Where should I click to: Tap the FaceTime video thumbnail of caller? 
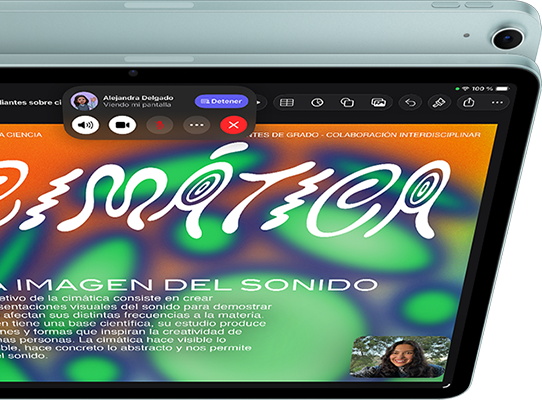pyautogui.click(x=400, y=356)
